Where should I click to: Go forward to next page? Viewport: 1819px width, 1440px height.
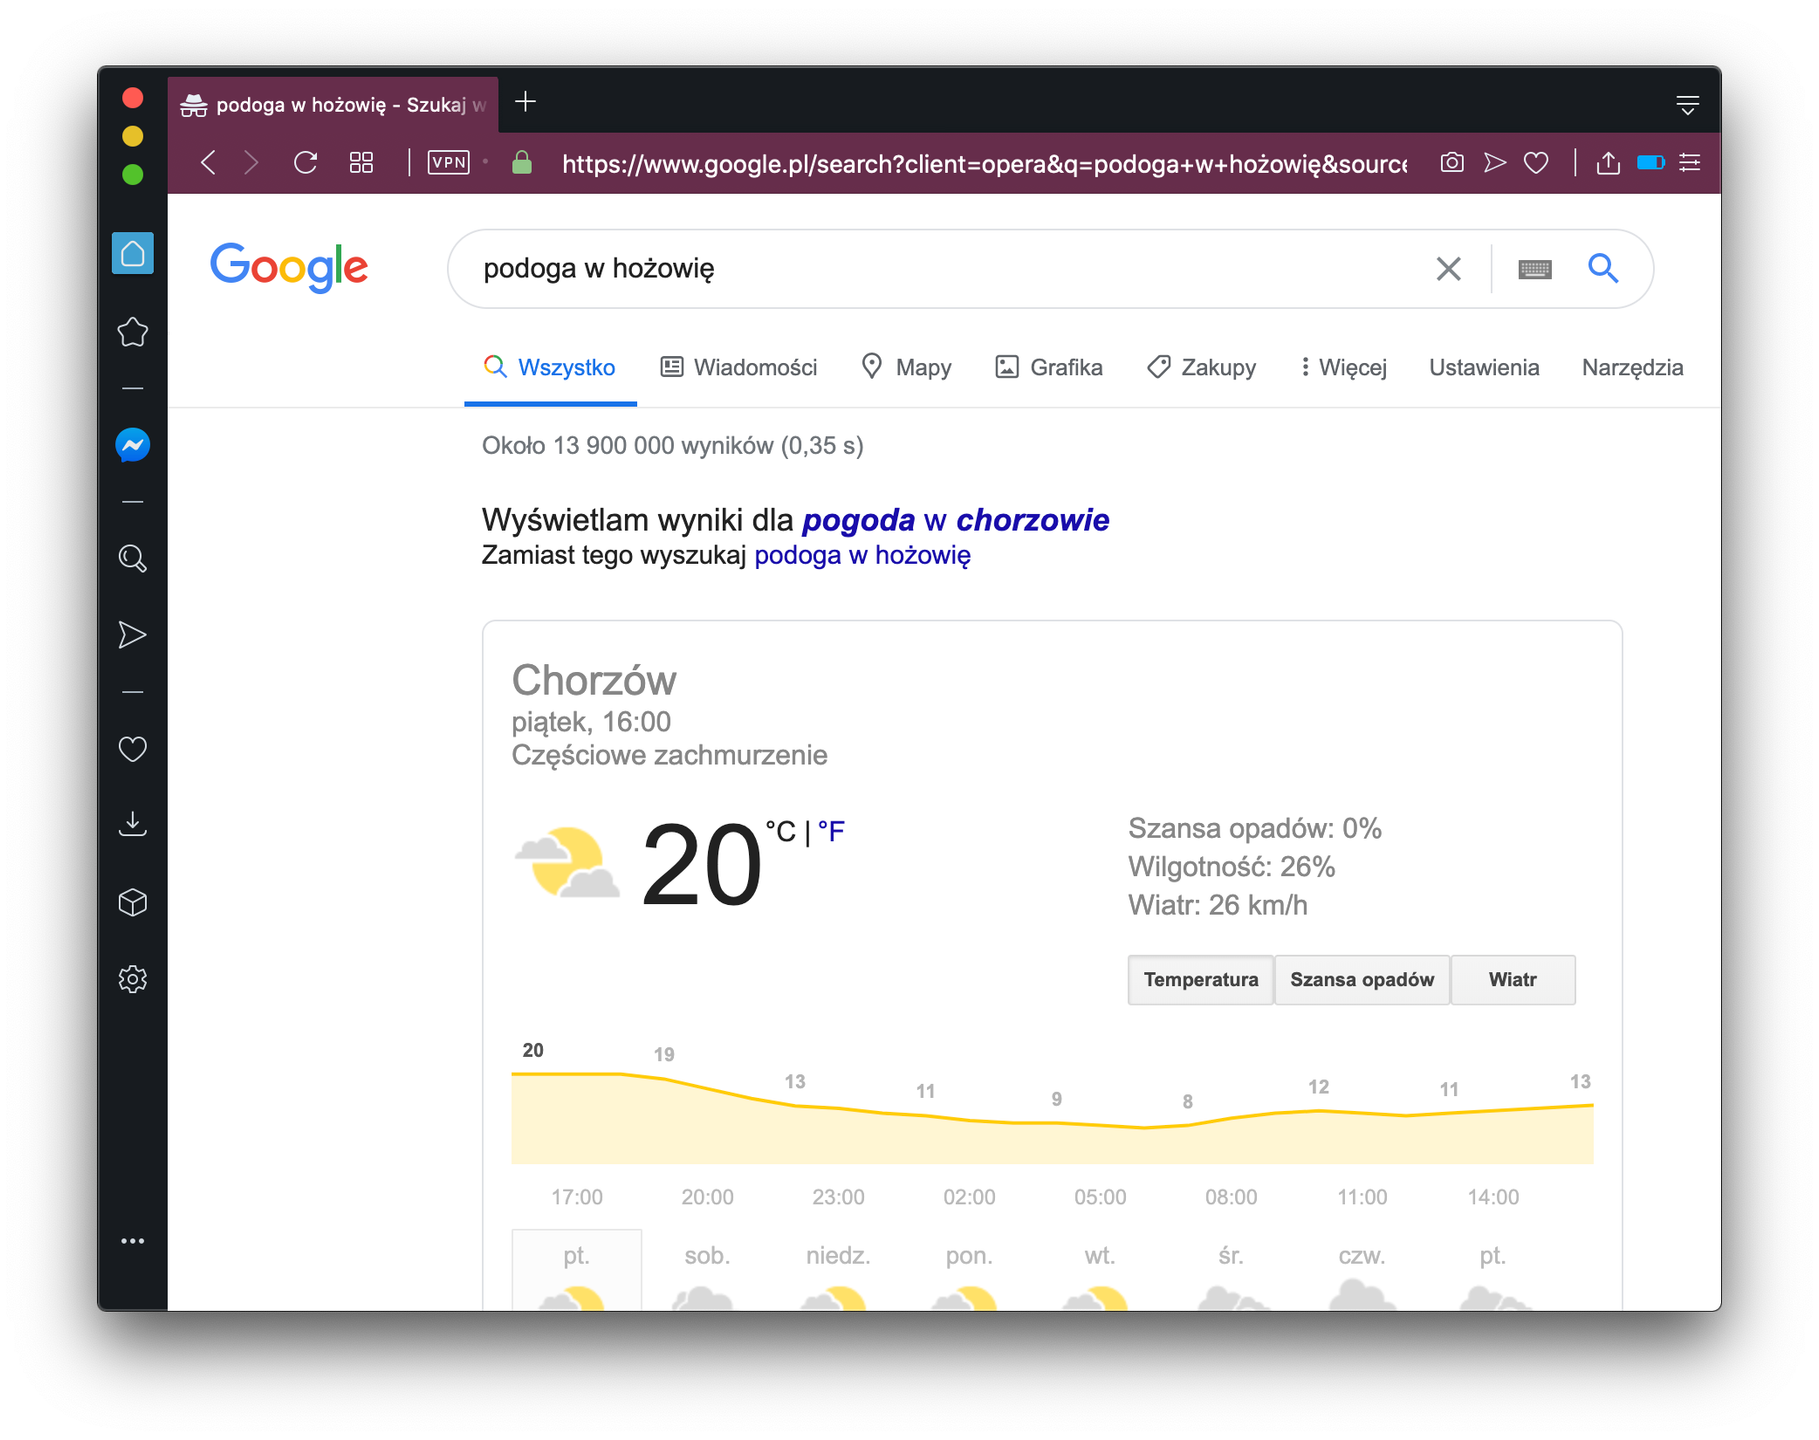pyautogui.click(x=251, y=163)
